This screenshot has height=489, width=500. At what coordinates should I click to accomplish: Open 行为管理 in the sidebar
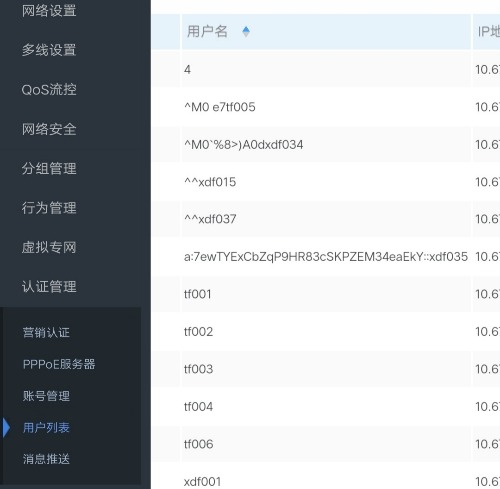pos(49,208)
